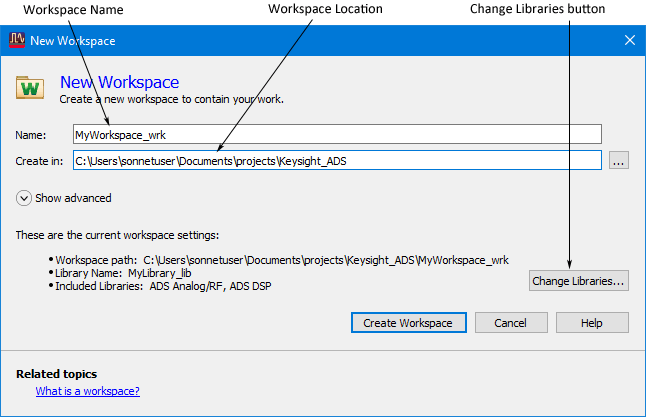Select the Library Name MyLibrary_lib line

pos(120,273)
